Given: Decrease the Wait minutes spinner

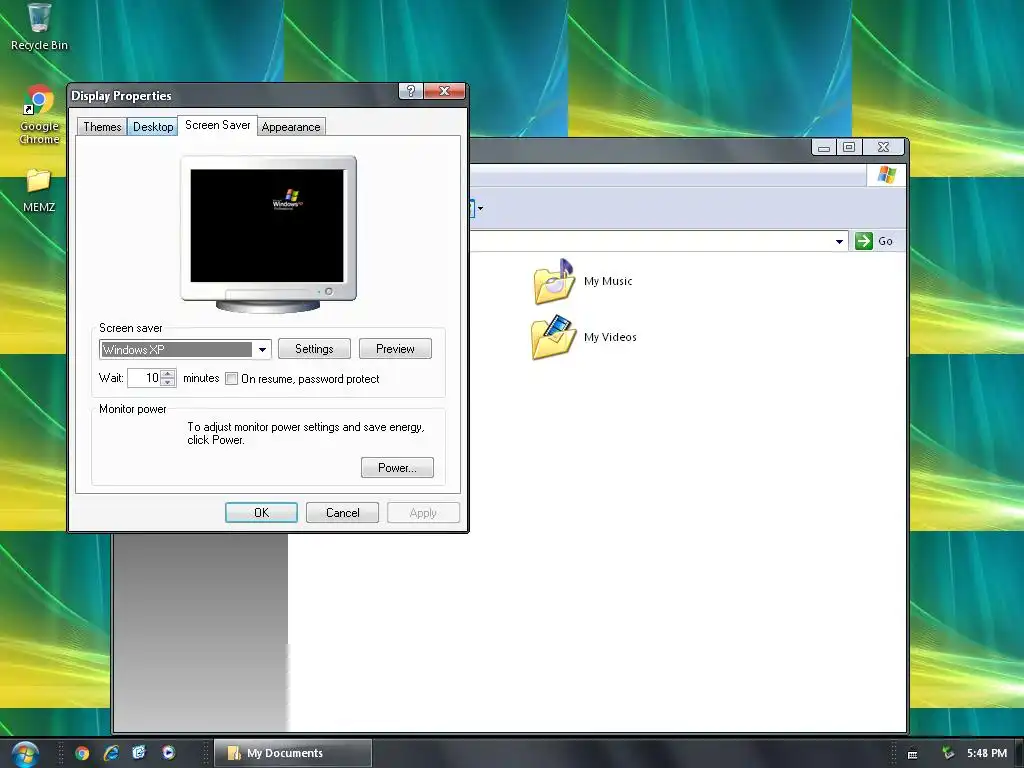Looking at the screenshot, I should [x=168, y=382].
